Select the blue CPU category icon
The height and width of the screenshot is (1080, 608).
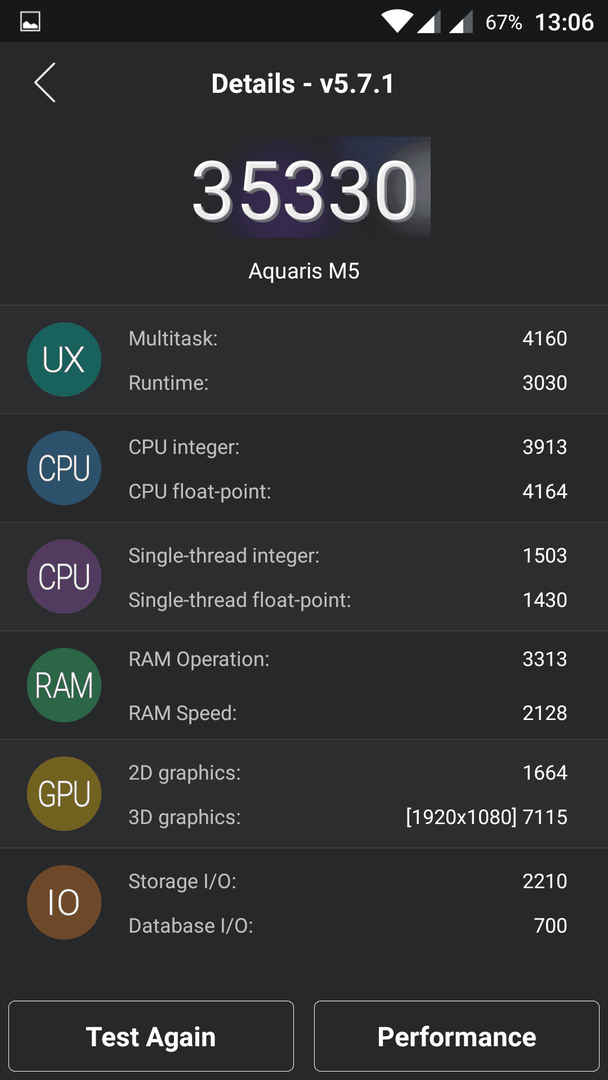tap(64, 468)
